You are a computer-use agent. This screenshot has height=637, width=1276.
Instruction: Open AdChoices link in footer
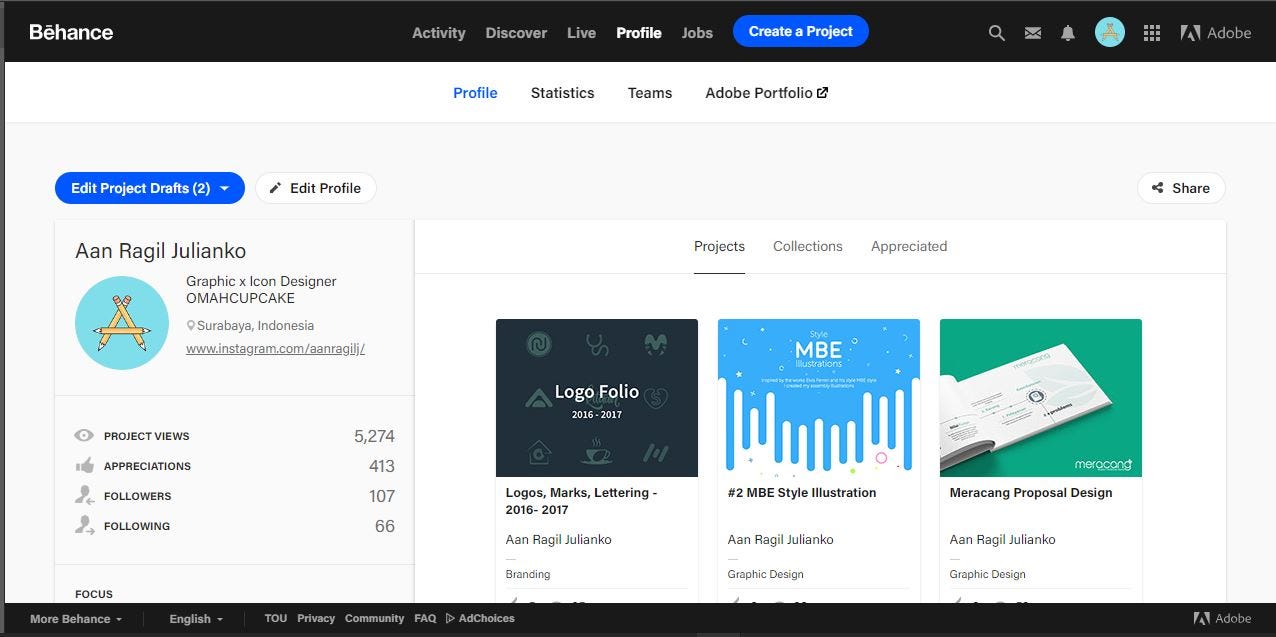coord(480,619)
